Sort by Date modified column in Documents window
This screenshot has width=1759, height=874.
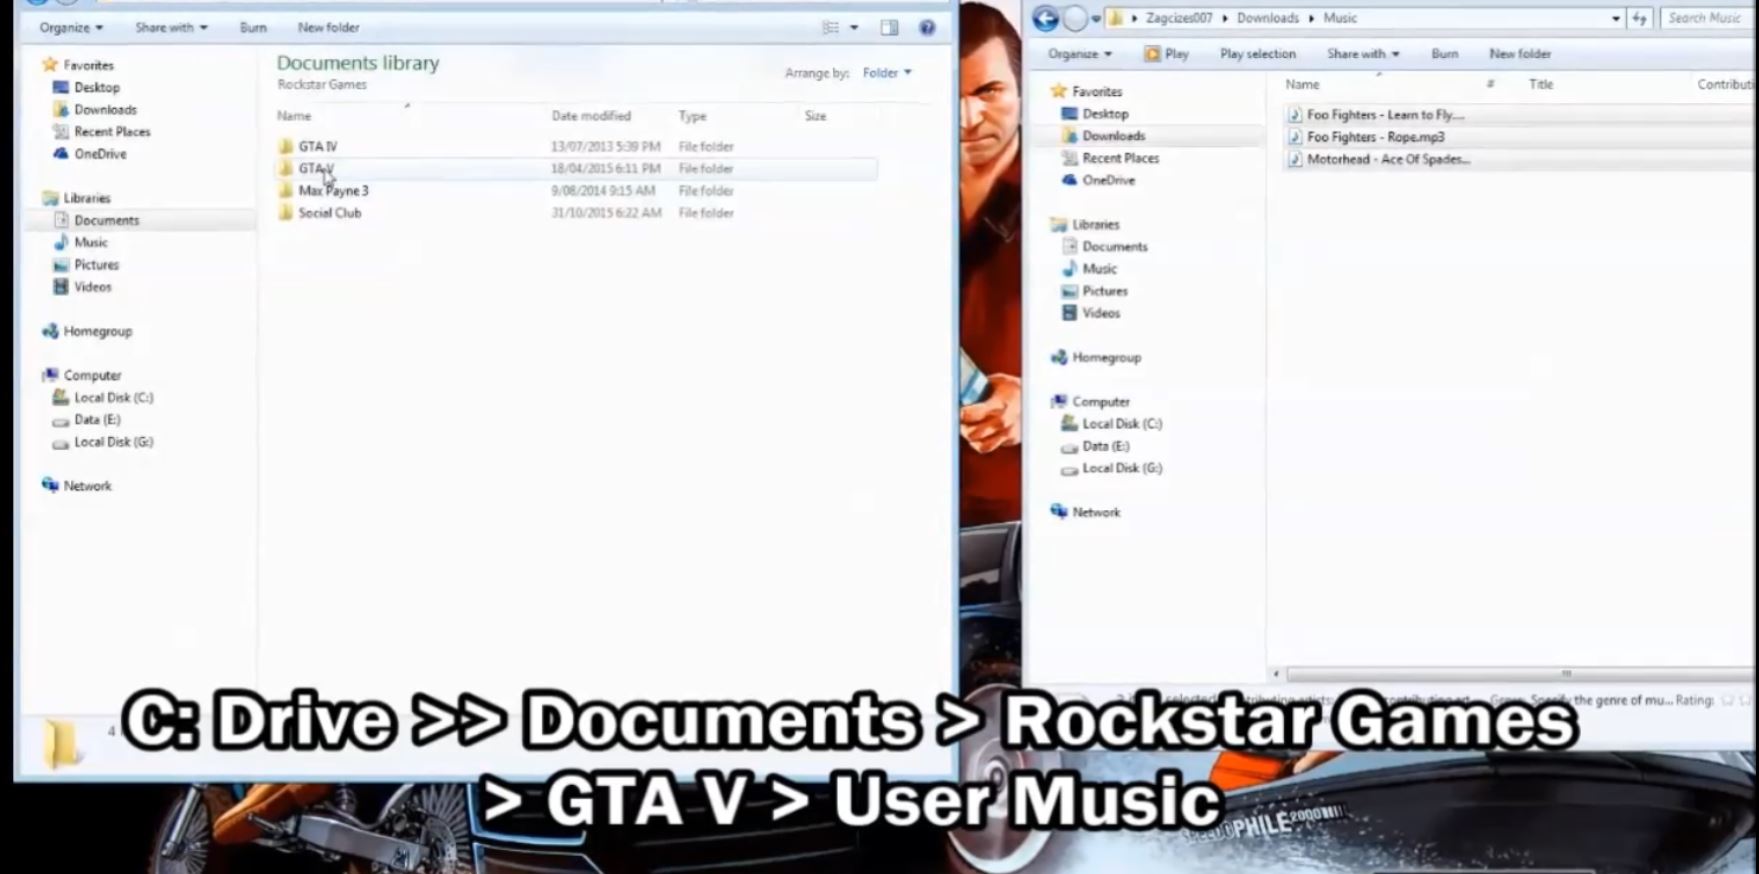coord(591,116)
